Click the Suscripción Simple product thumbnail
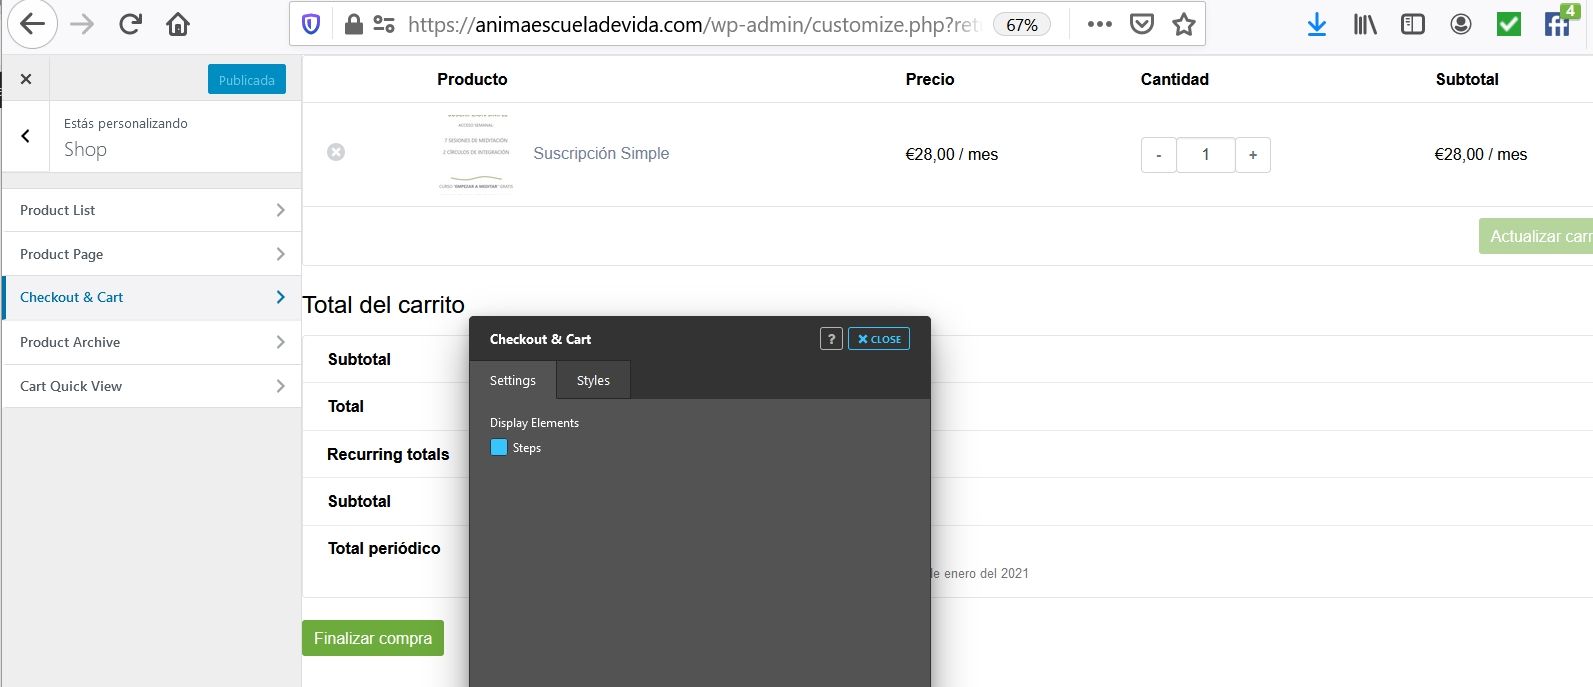 tap(476, 153)
